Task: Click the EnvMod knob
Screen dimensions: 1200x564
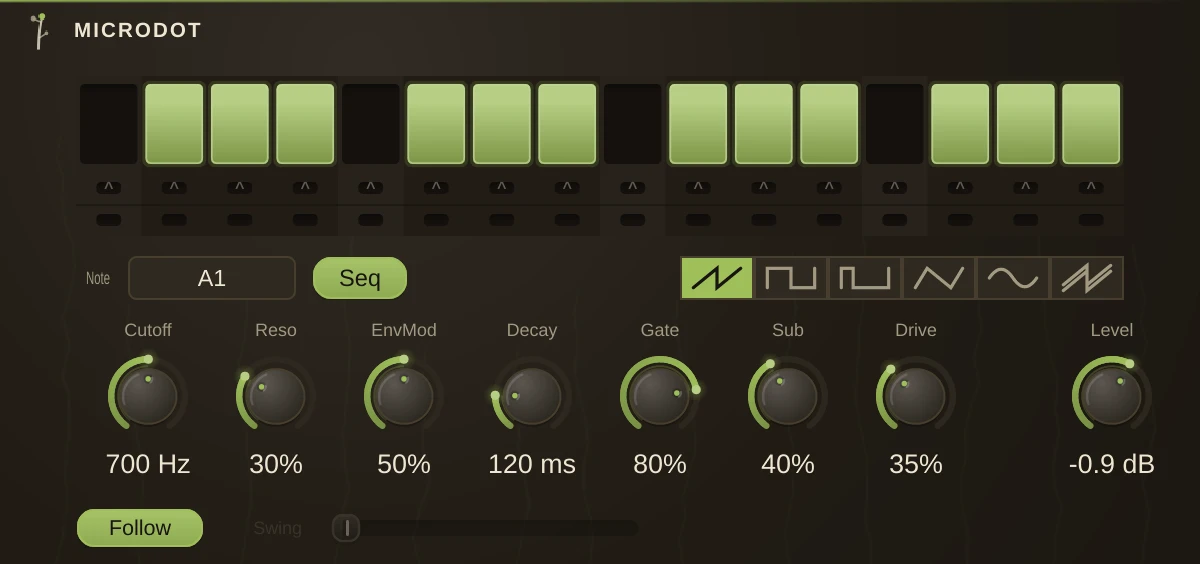Action: point(404,396)
